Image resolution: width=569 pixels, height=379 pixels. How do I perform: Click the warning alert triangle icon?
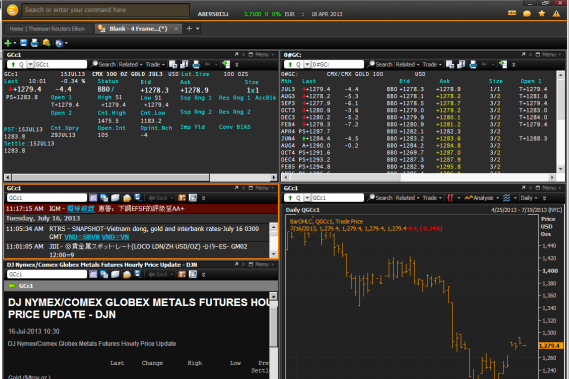click(556, 13)
